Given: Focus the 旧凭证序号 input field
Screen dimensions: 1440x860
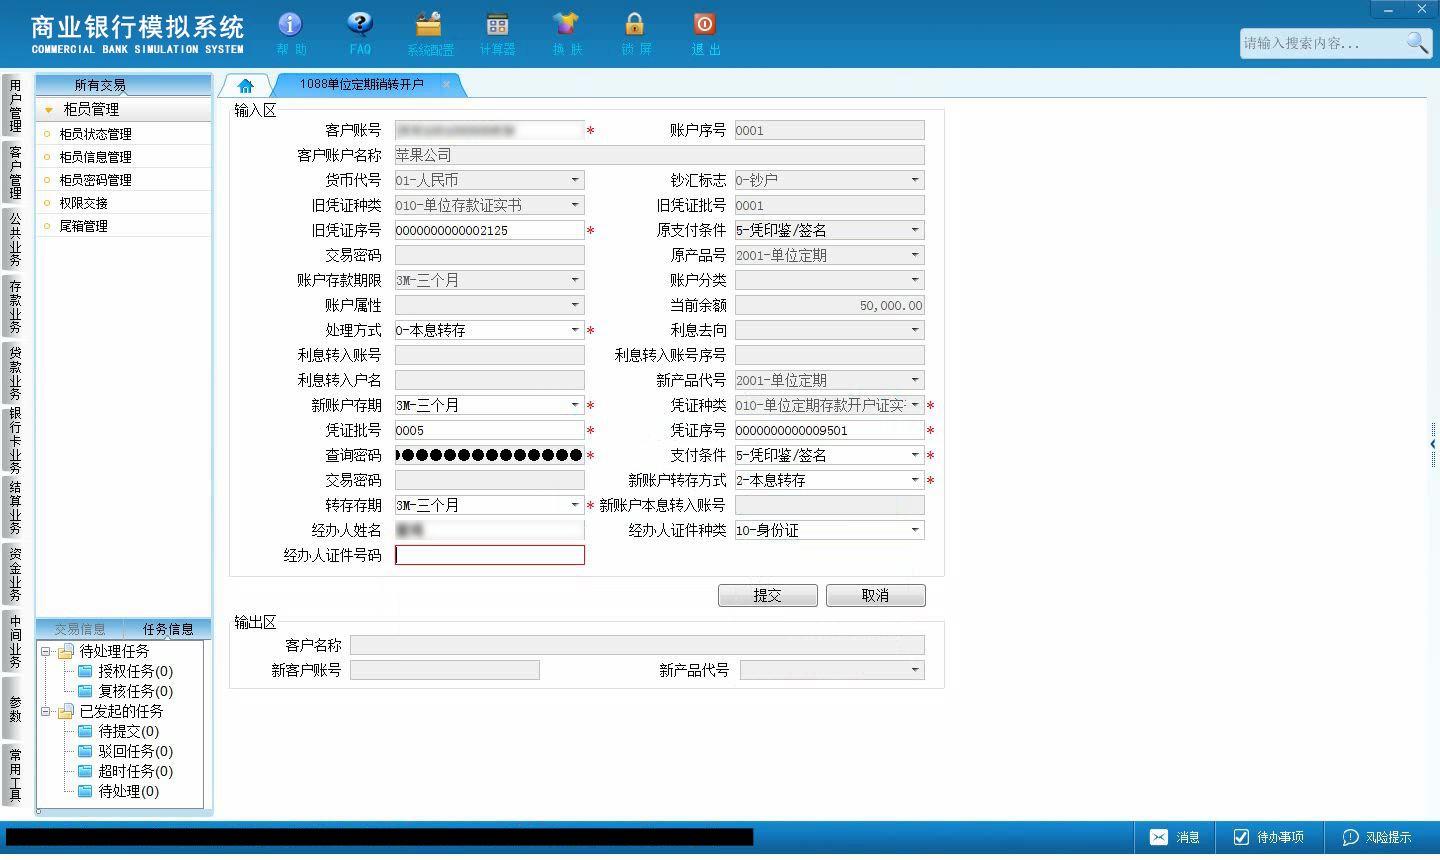Looking at the screenshot, I should coord(490,230).
